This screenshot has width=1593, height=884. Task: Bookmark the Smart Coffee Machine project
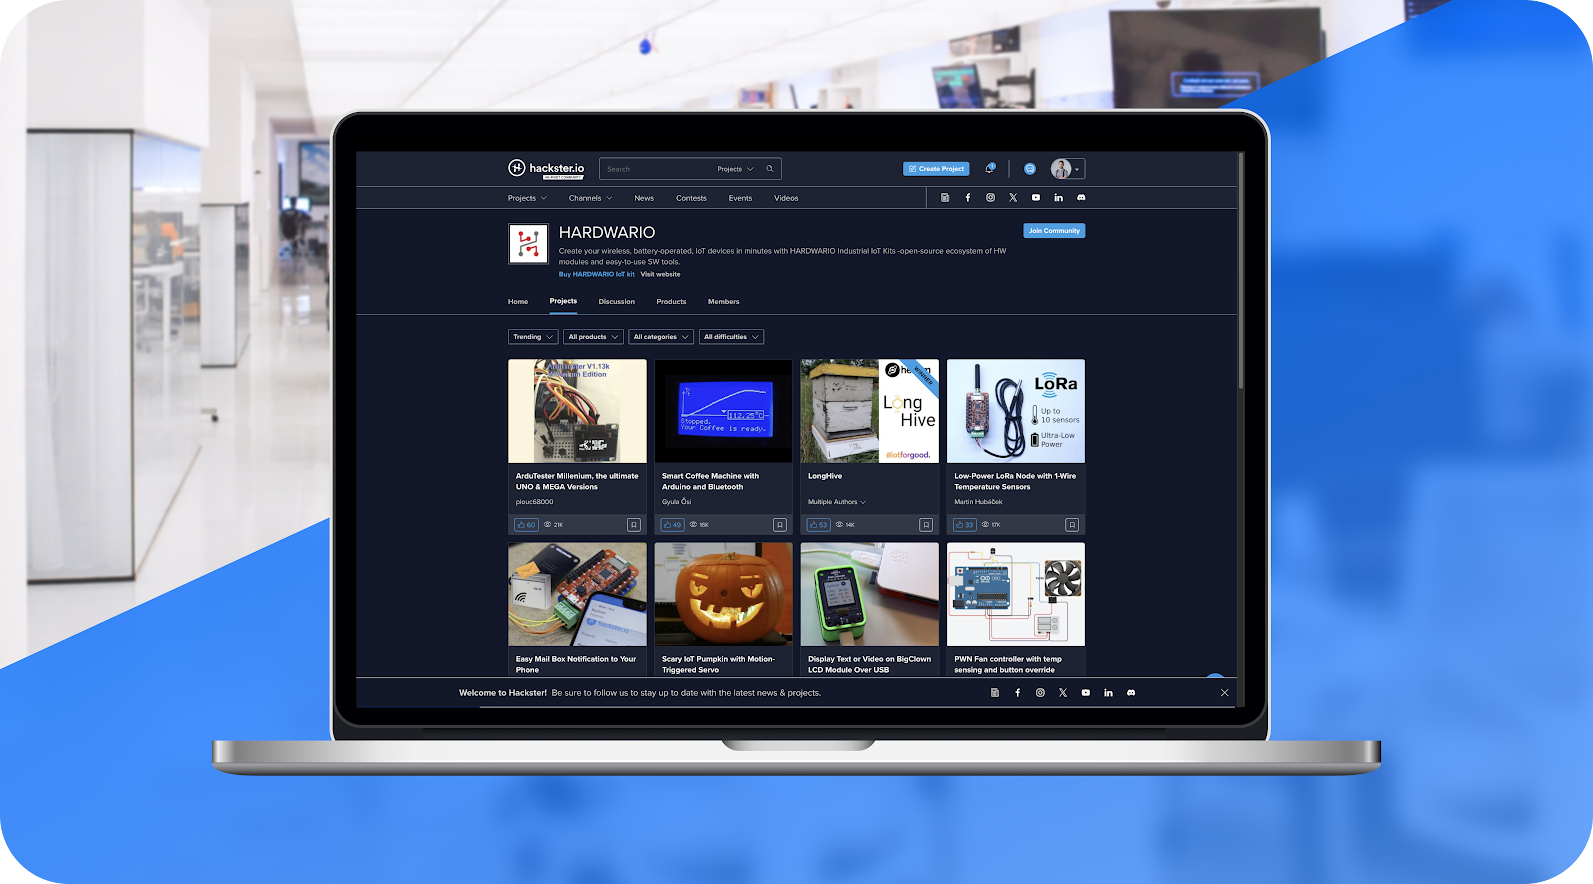point(780,525)
